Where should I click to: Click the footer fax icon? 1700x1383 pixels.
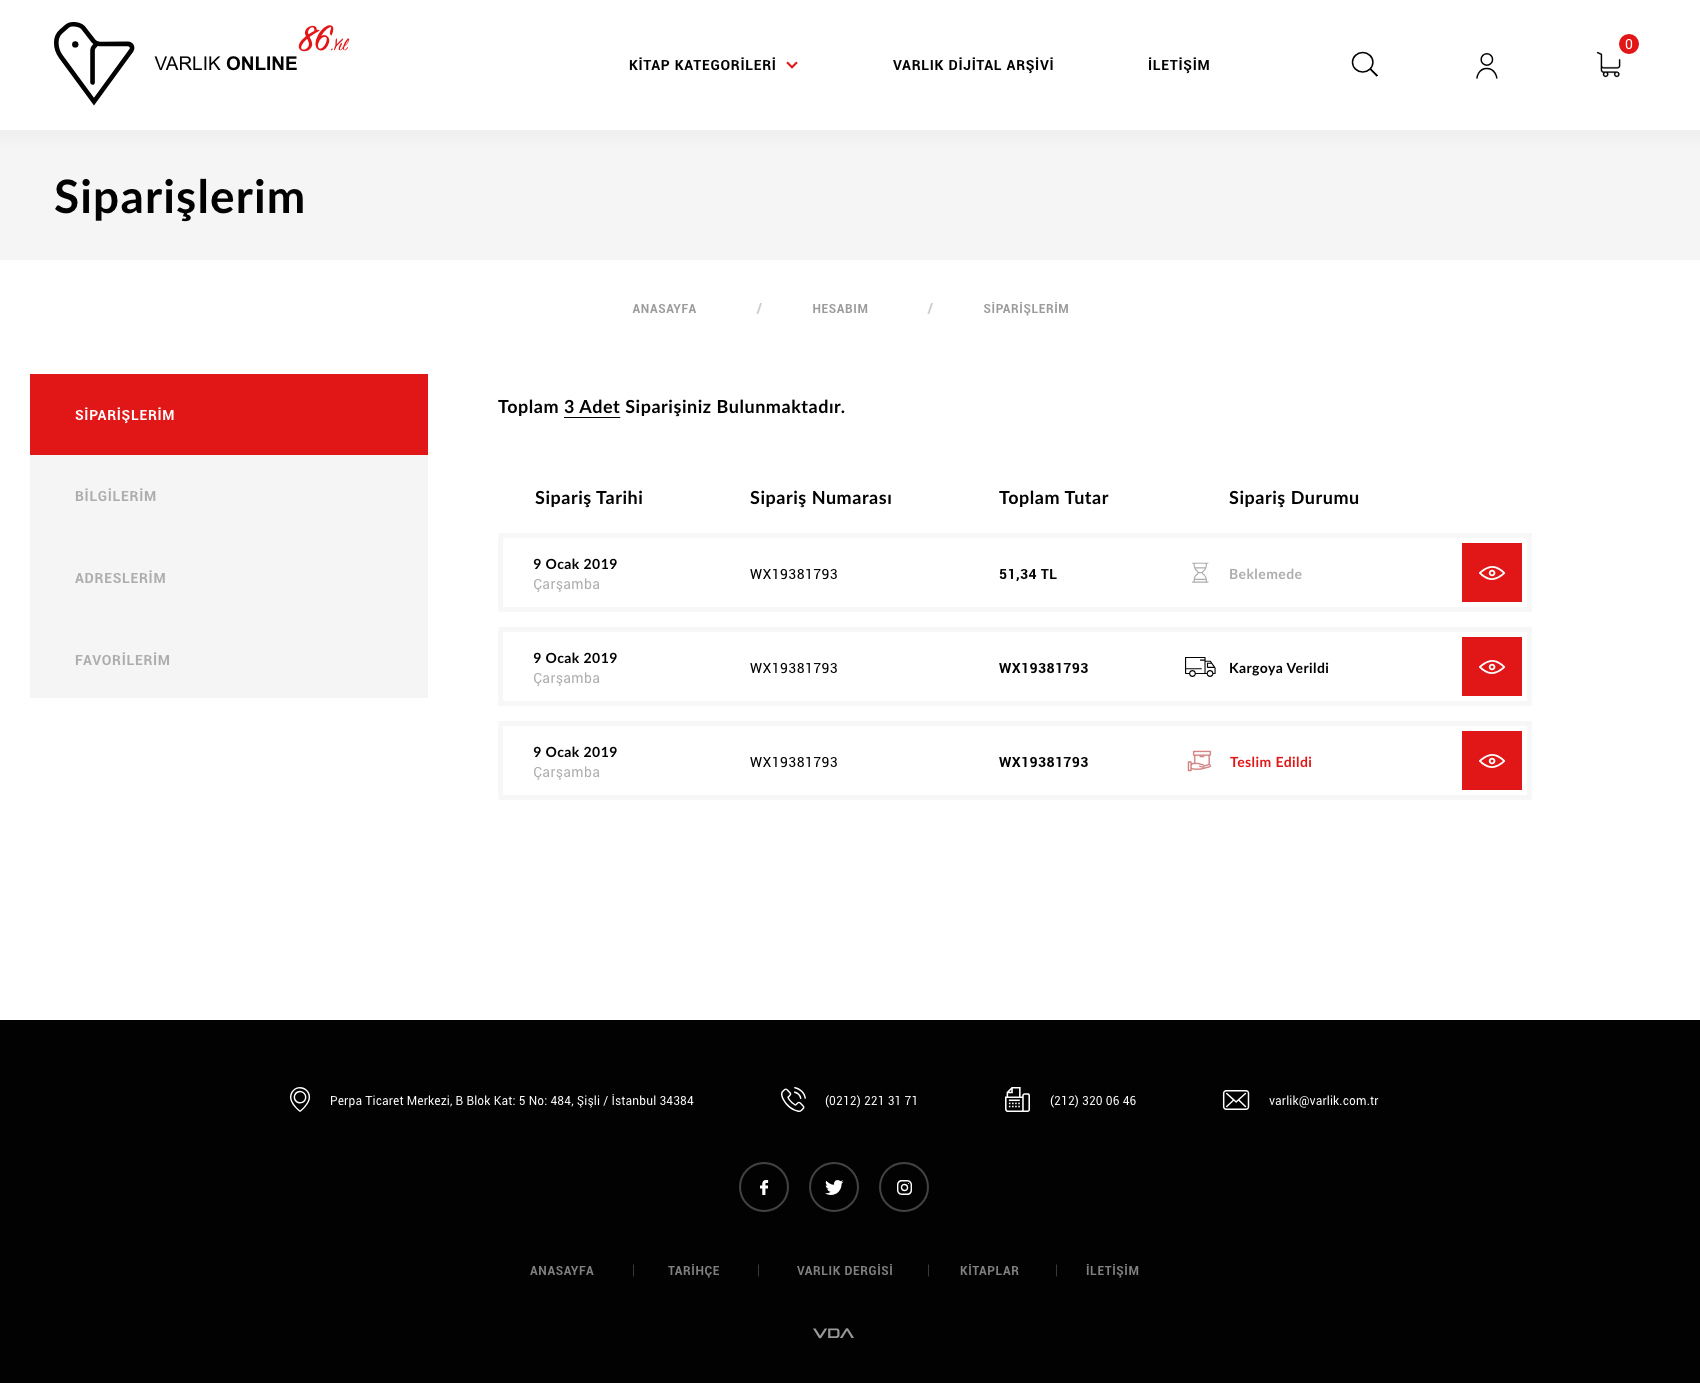tap(1017, 1100)
